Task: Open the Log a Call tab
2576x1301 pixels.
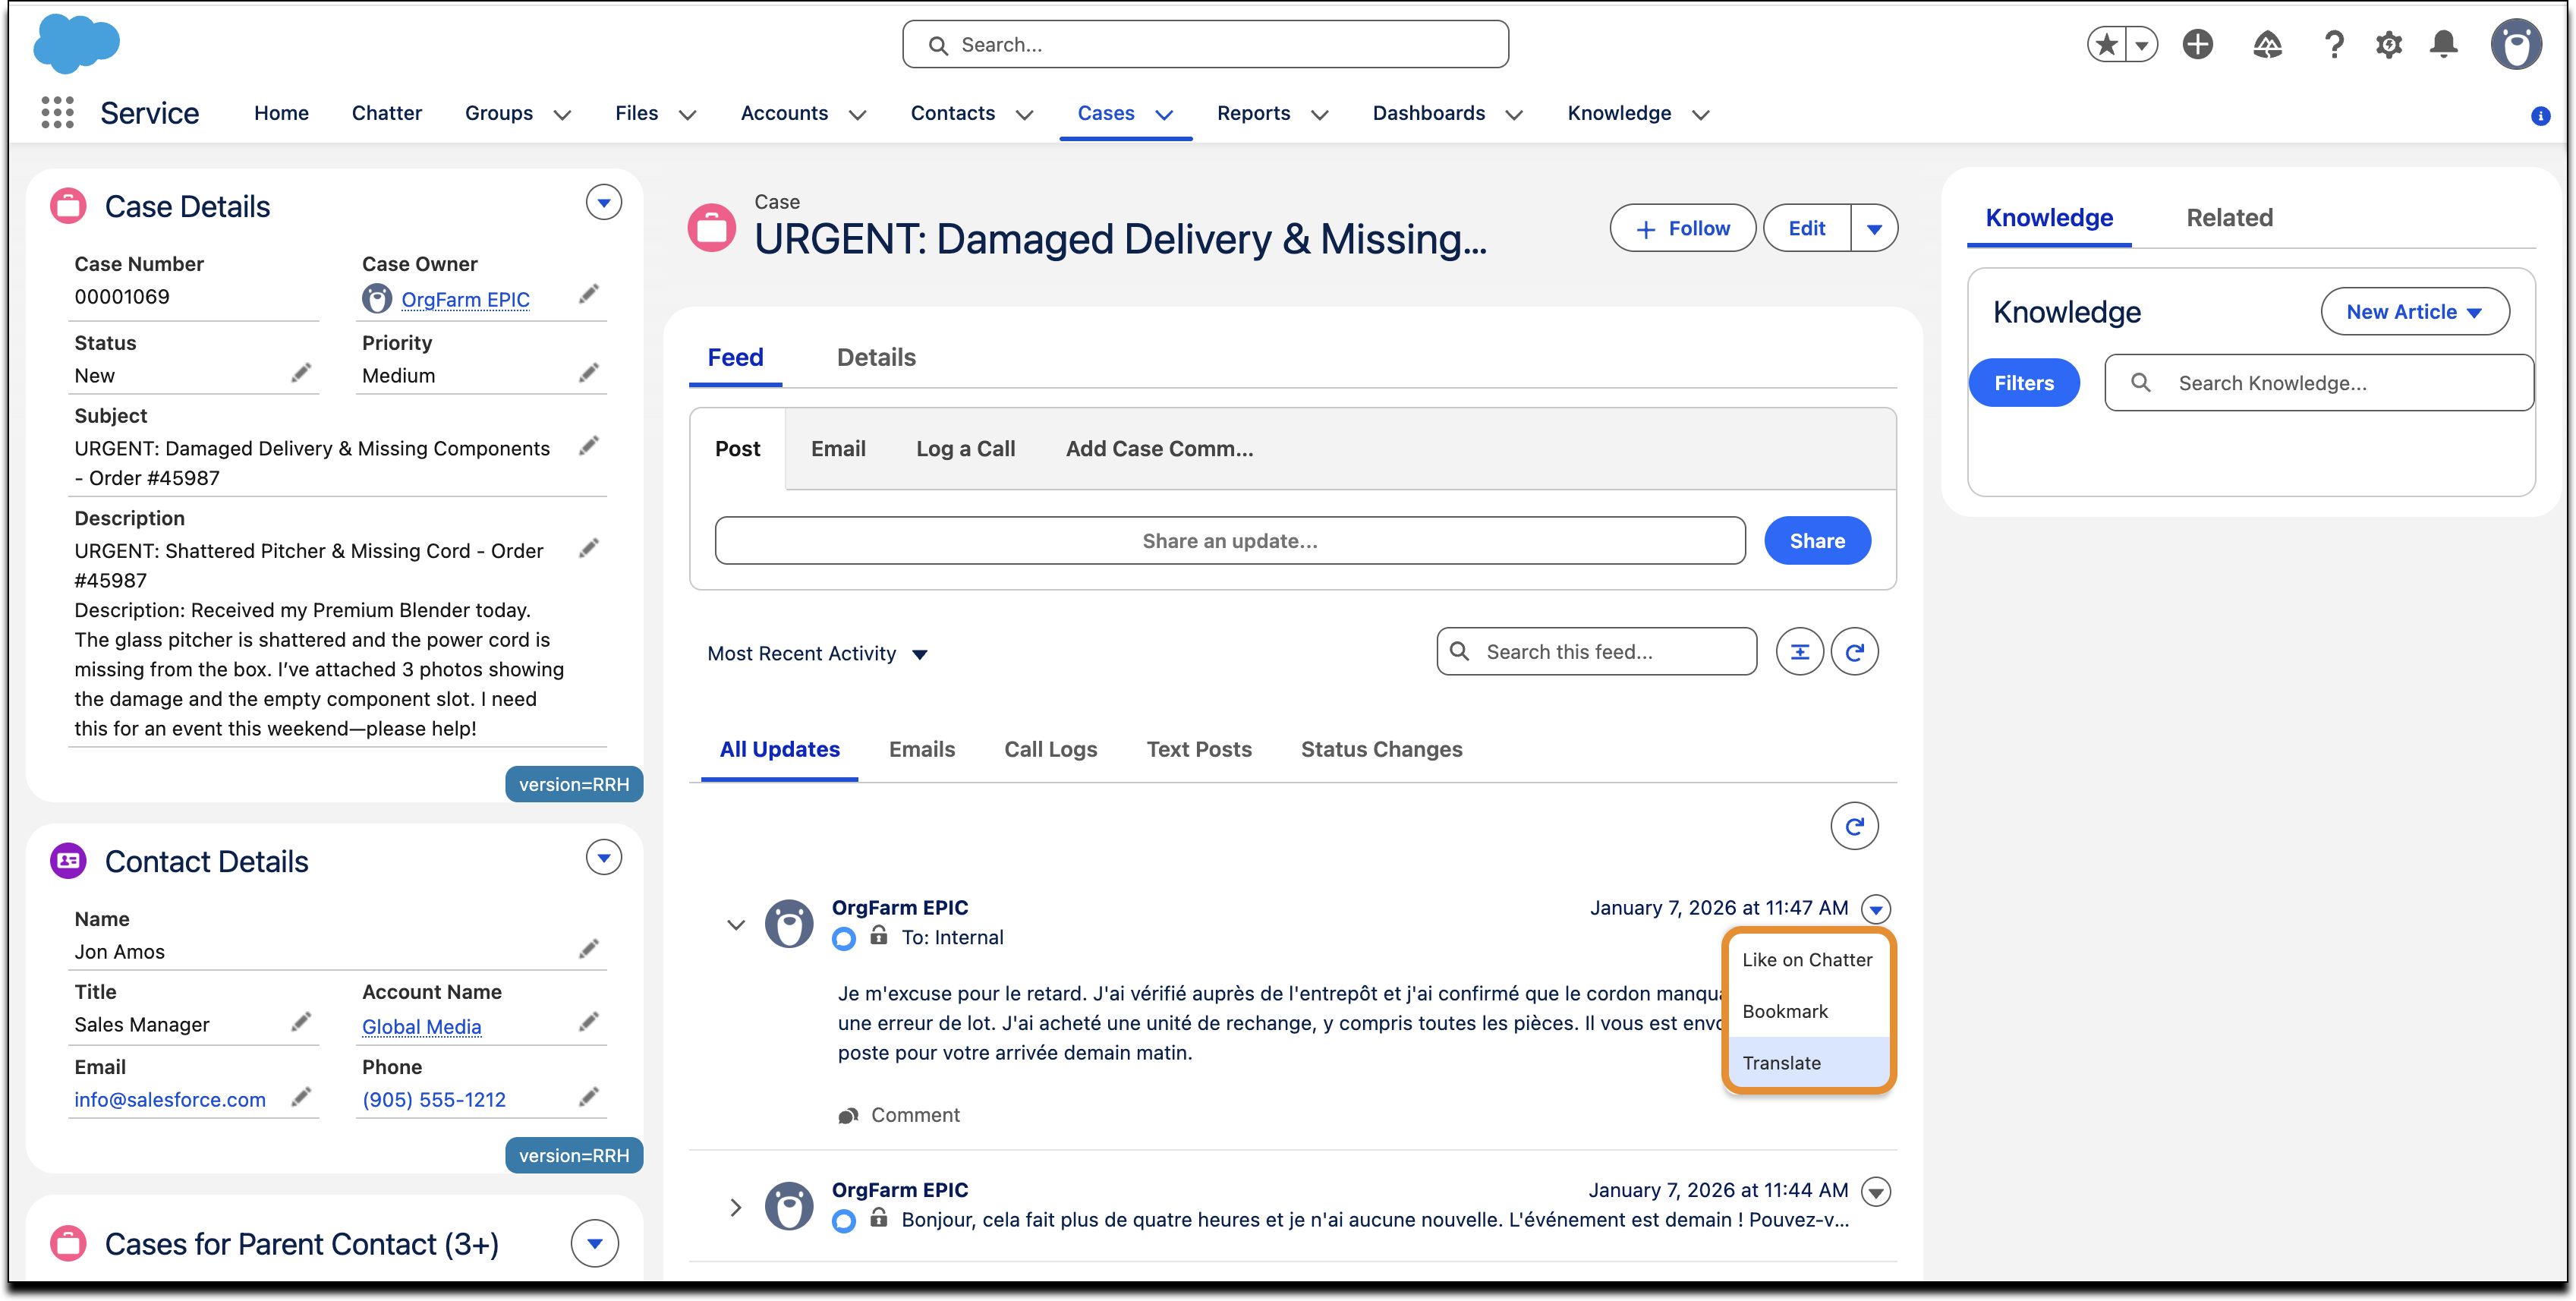Action: (x=965, y=449)
